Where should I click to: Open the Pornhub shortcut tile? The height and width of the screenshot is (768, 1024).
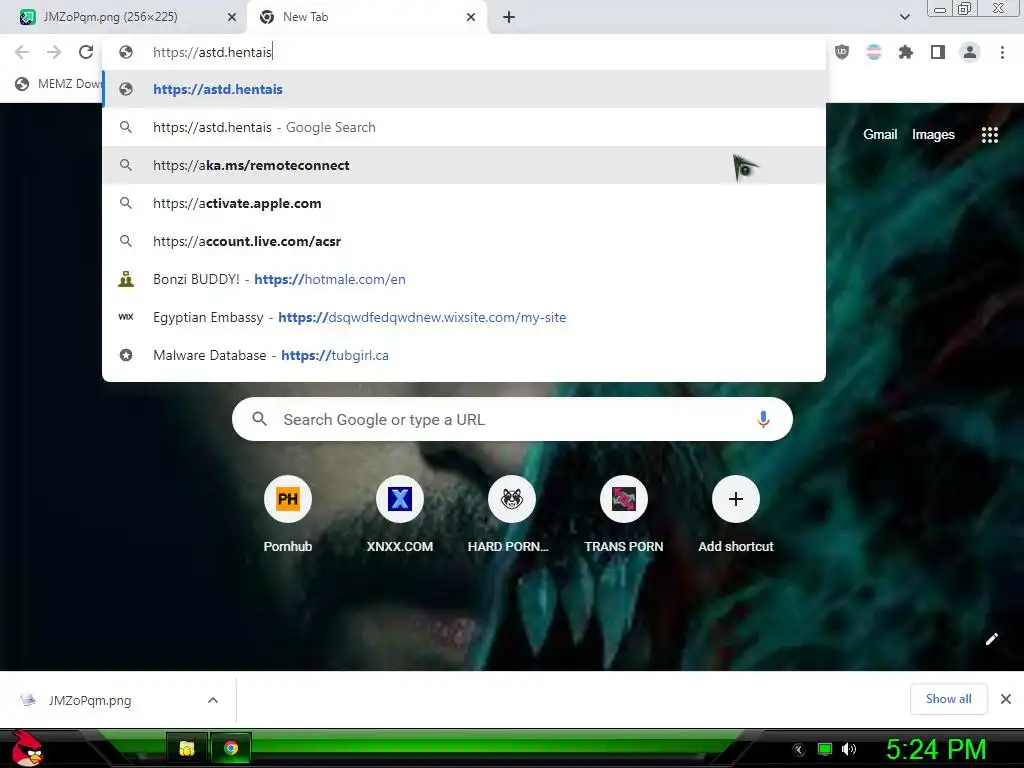288,515
